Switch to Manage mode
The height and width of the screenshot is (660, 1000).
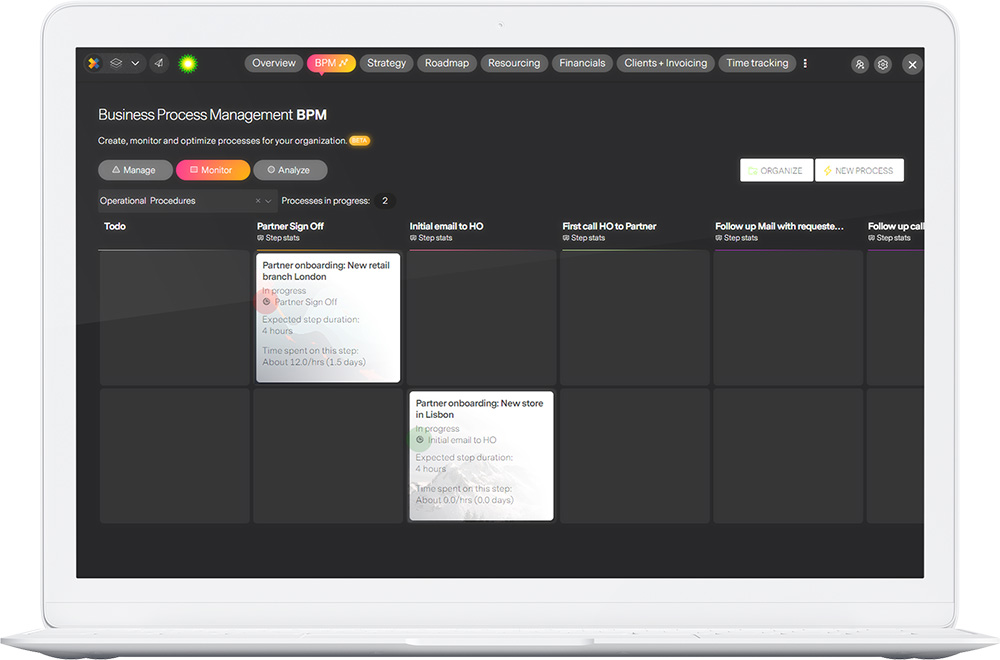coord(135,169)
